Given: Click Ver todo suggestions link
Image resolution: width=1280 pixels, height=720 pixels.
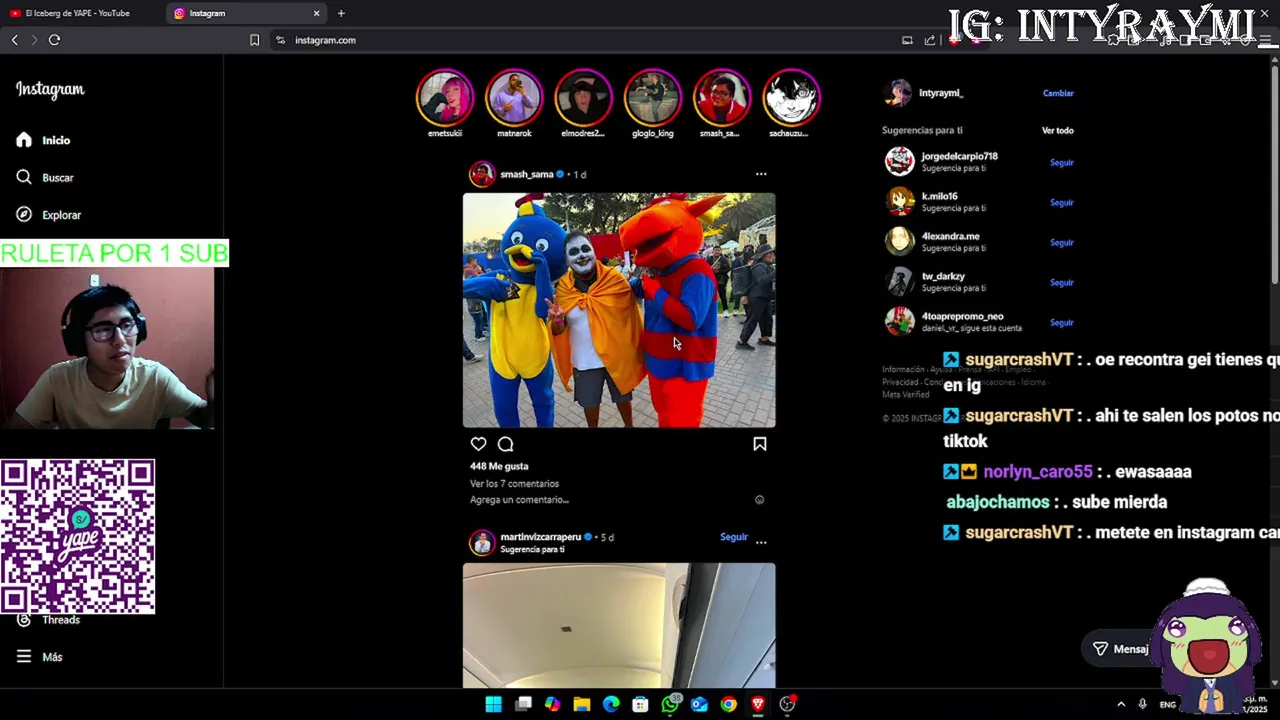Looking at the screenshot, I should (x=1057, y=130).
